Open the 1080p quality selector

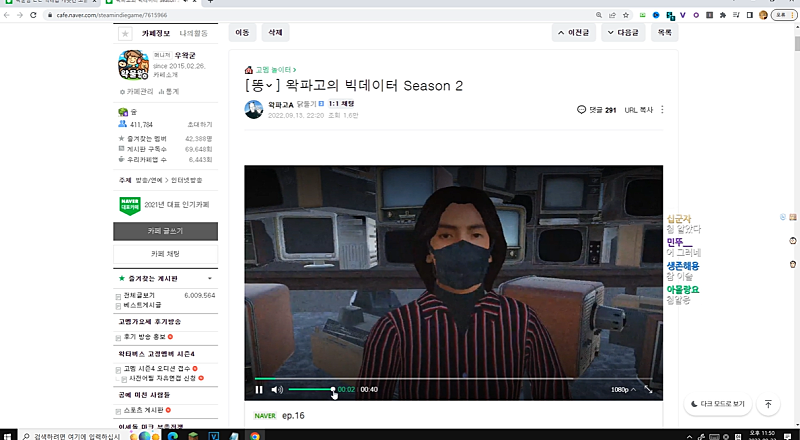click(x=623, y=389)
